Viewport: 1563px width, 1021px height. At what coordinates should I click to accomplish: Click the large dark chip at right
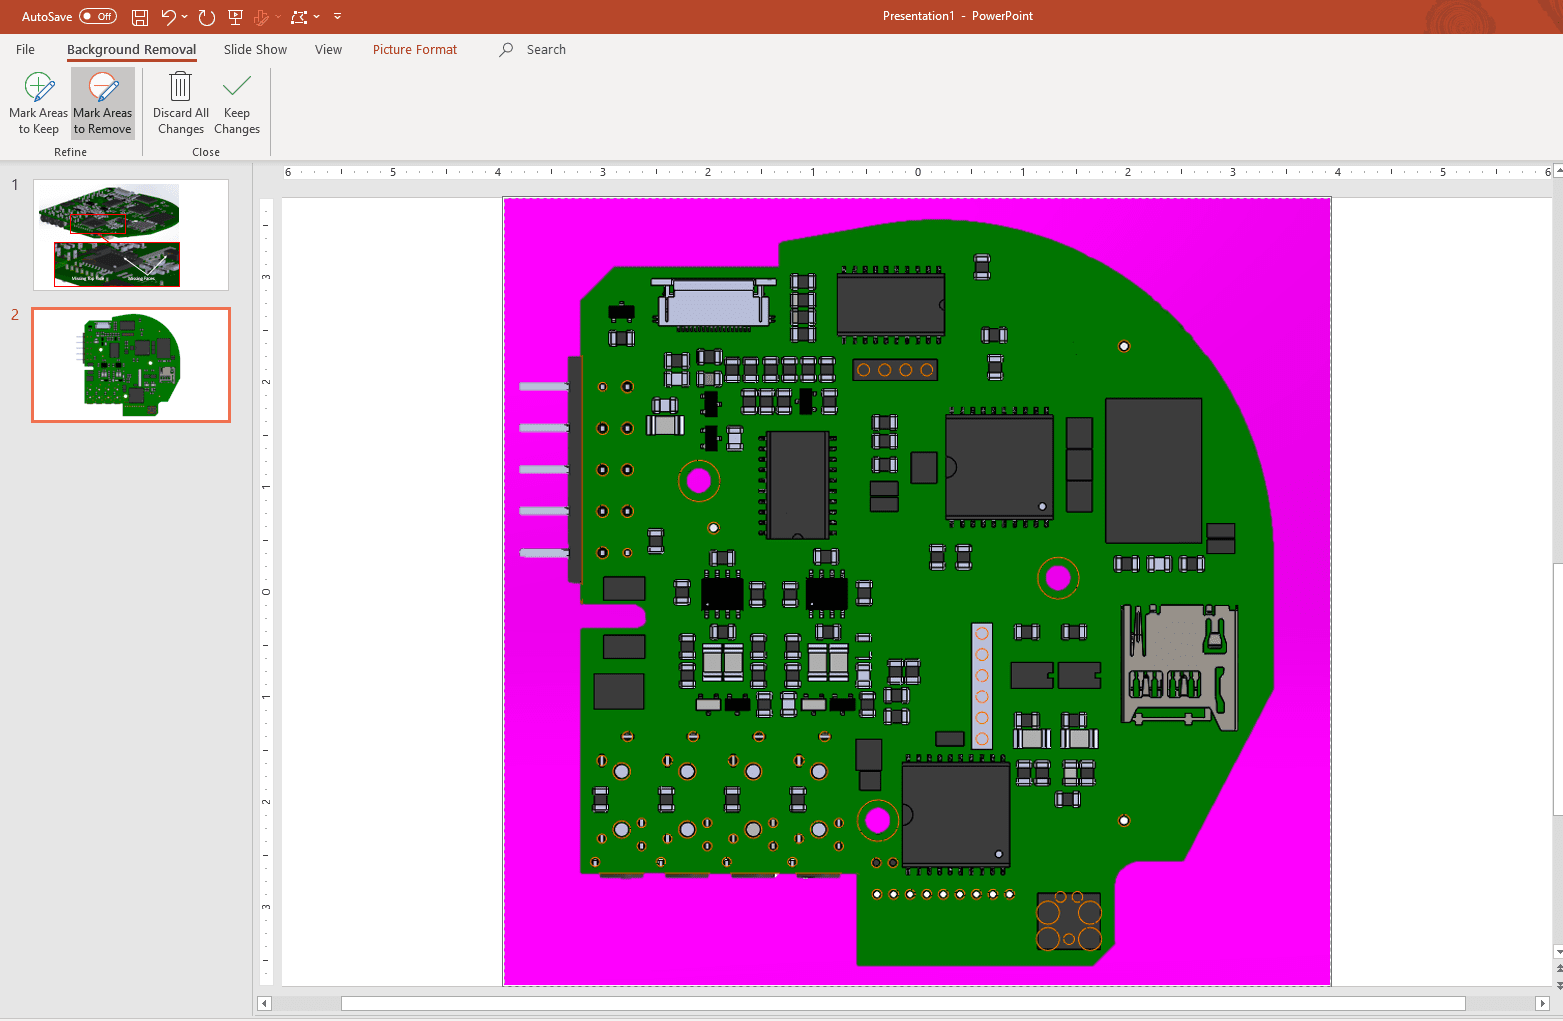pos(1153,471)
